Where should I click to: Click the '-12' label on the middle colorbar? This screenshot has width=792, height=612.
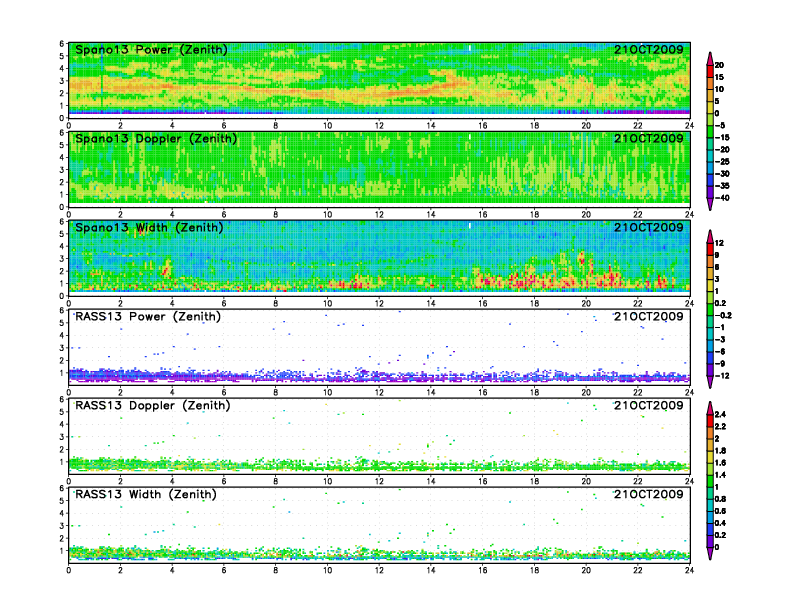coord(722,376)
